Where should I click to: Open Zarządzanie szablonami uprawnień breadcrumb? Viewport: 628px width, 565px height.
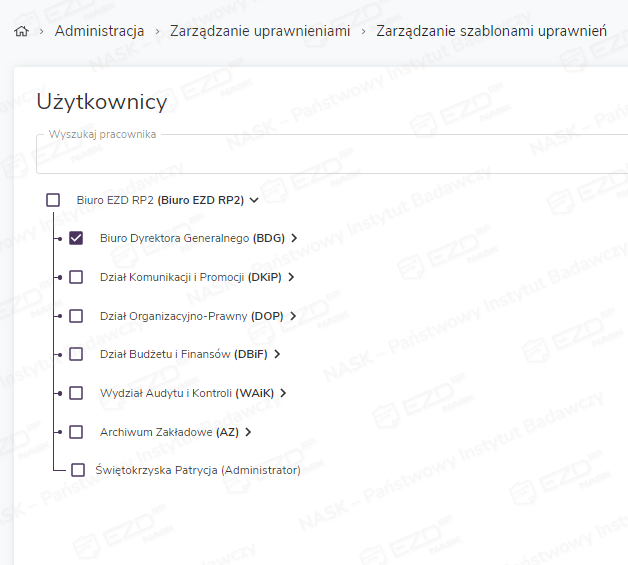(491, 31)
